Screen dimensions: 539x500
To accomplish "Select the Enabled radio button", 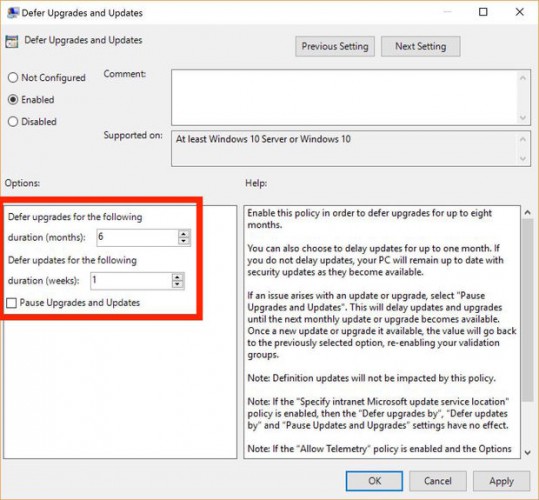I will tap(13, 100).
